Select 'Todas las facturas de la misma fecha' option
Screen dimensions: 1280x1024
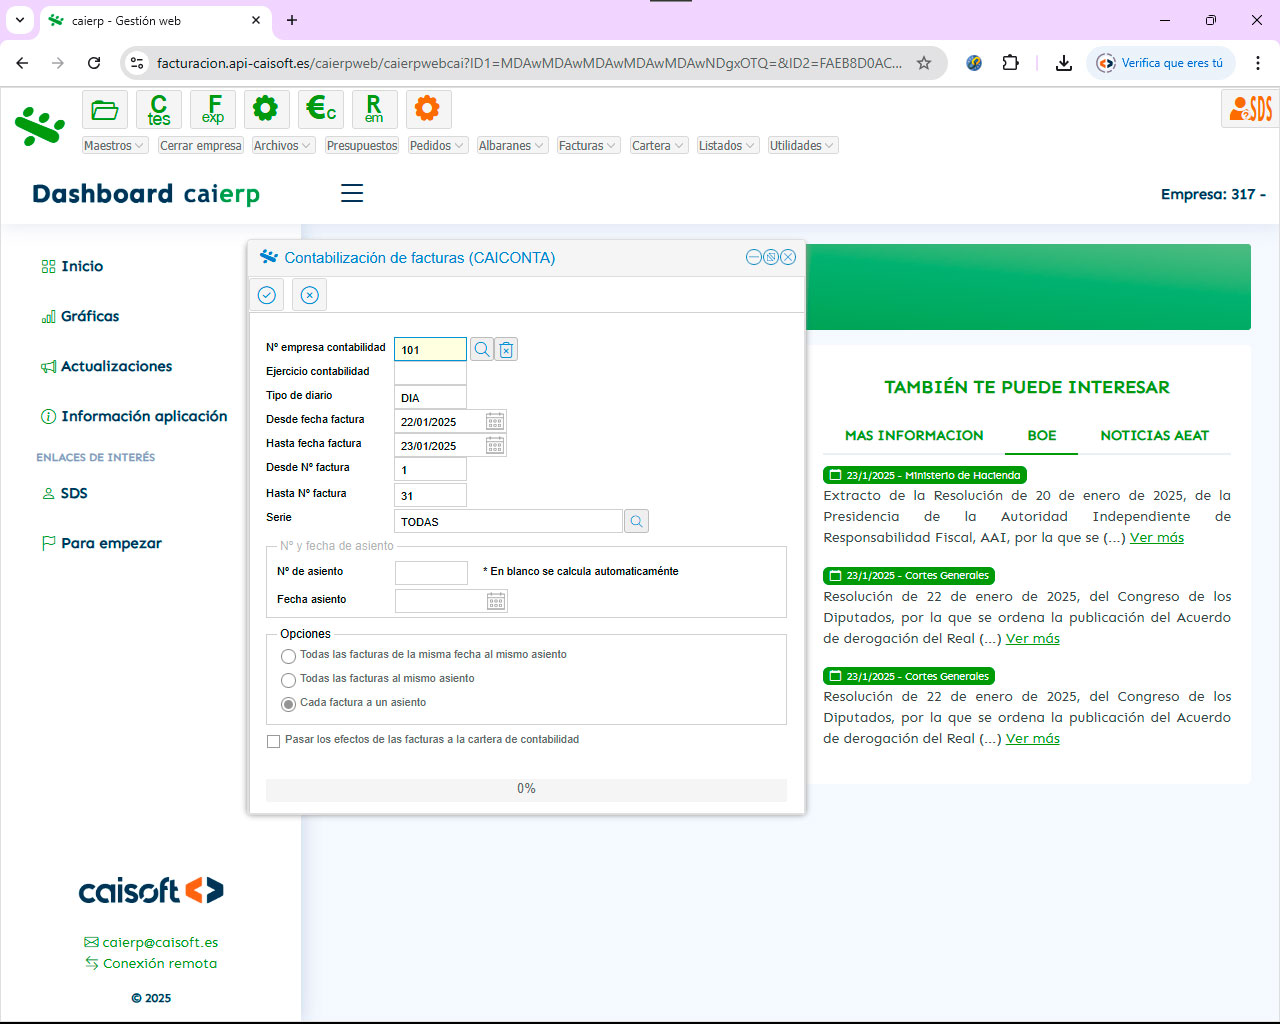(x=288, y=656)
